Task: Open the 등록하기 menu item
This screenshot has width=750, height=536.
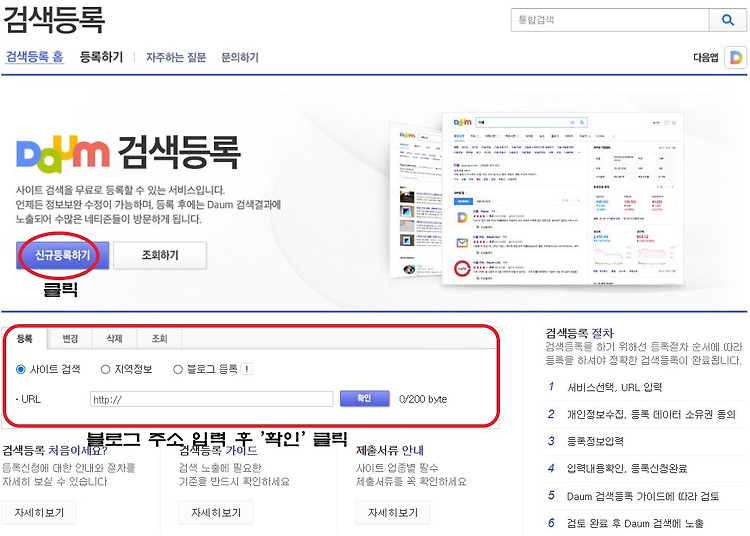Action: [101, 57]
